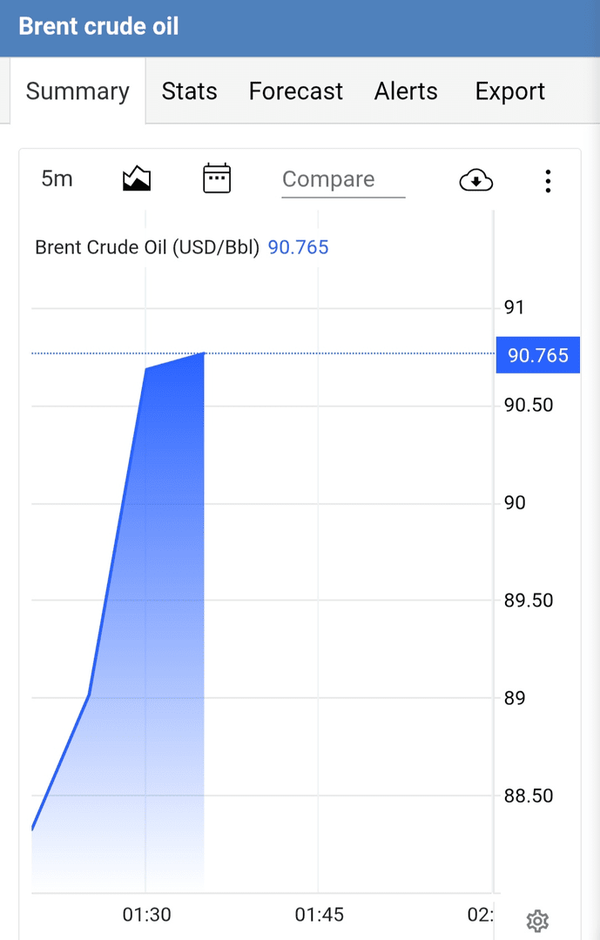Viewport: 600px width, 940px height.
Task: Open the three-dot more options menu
Action: click(x=548, y=180)
